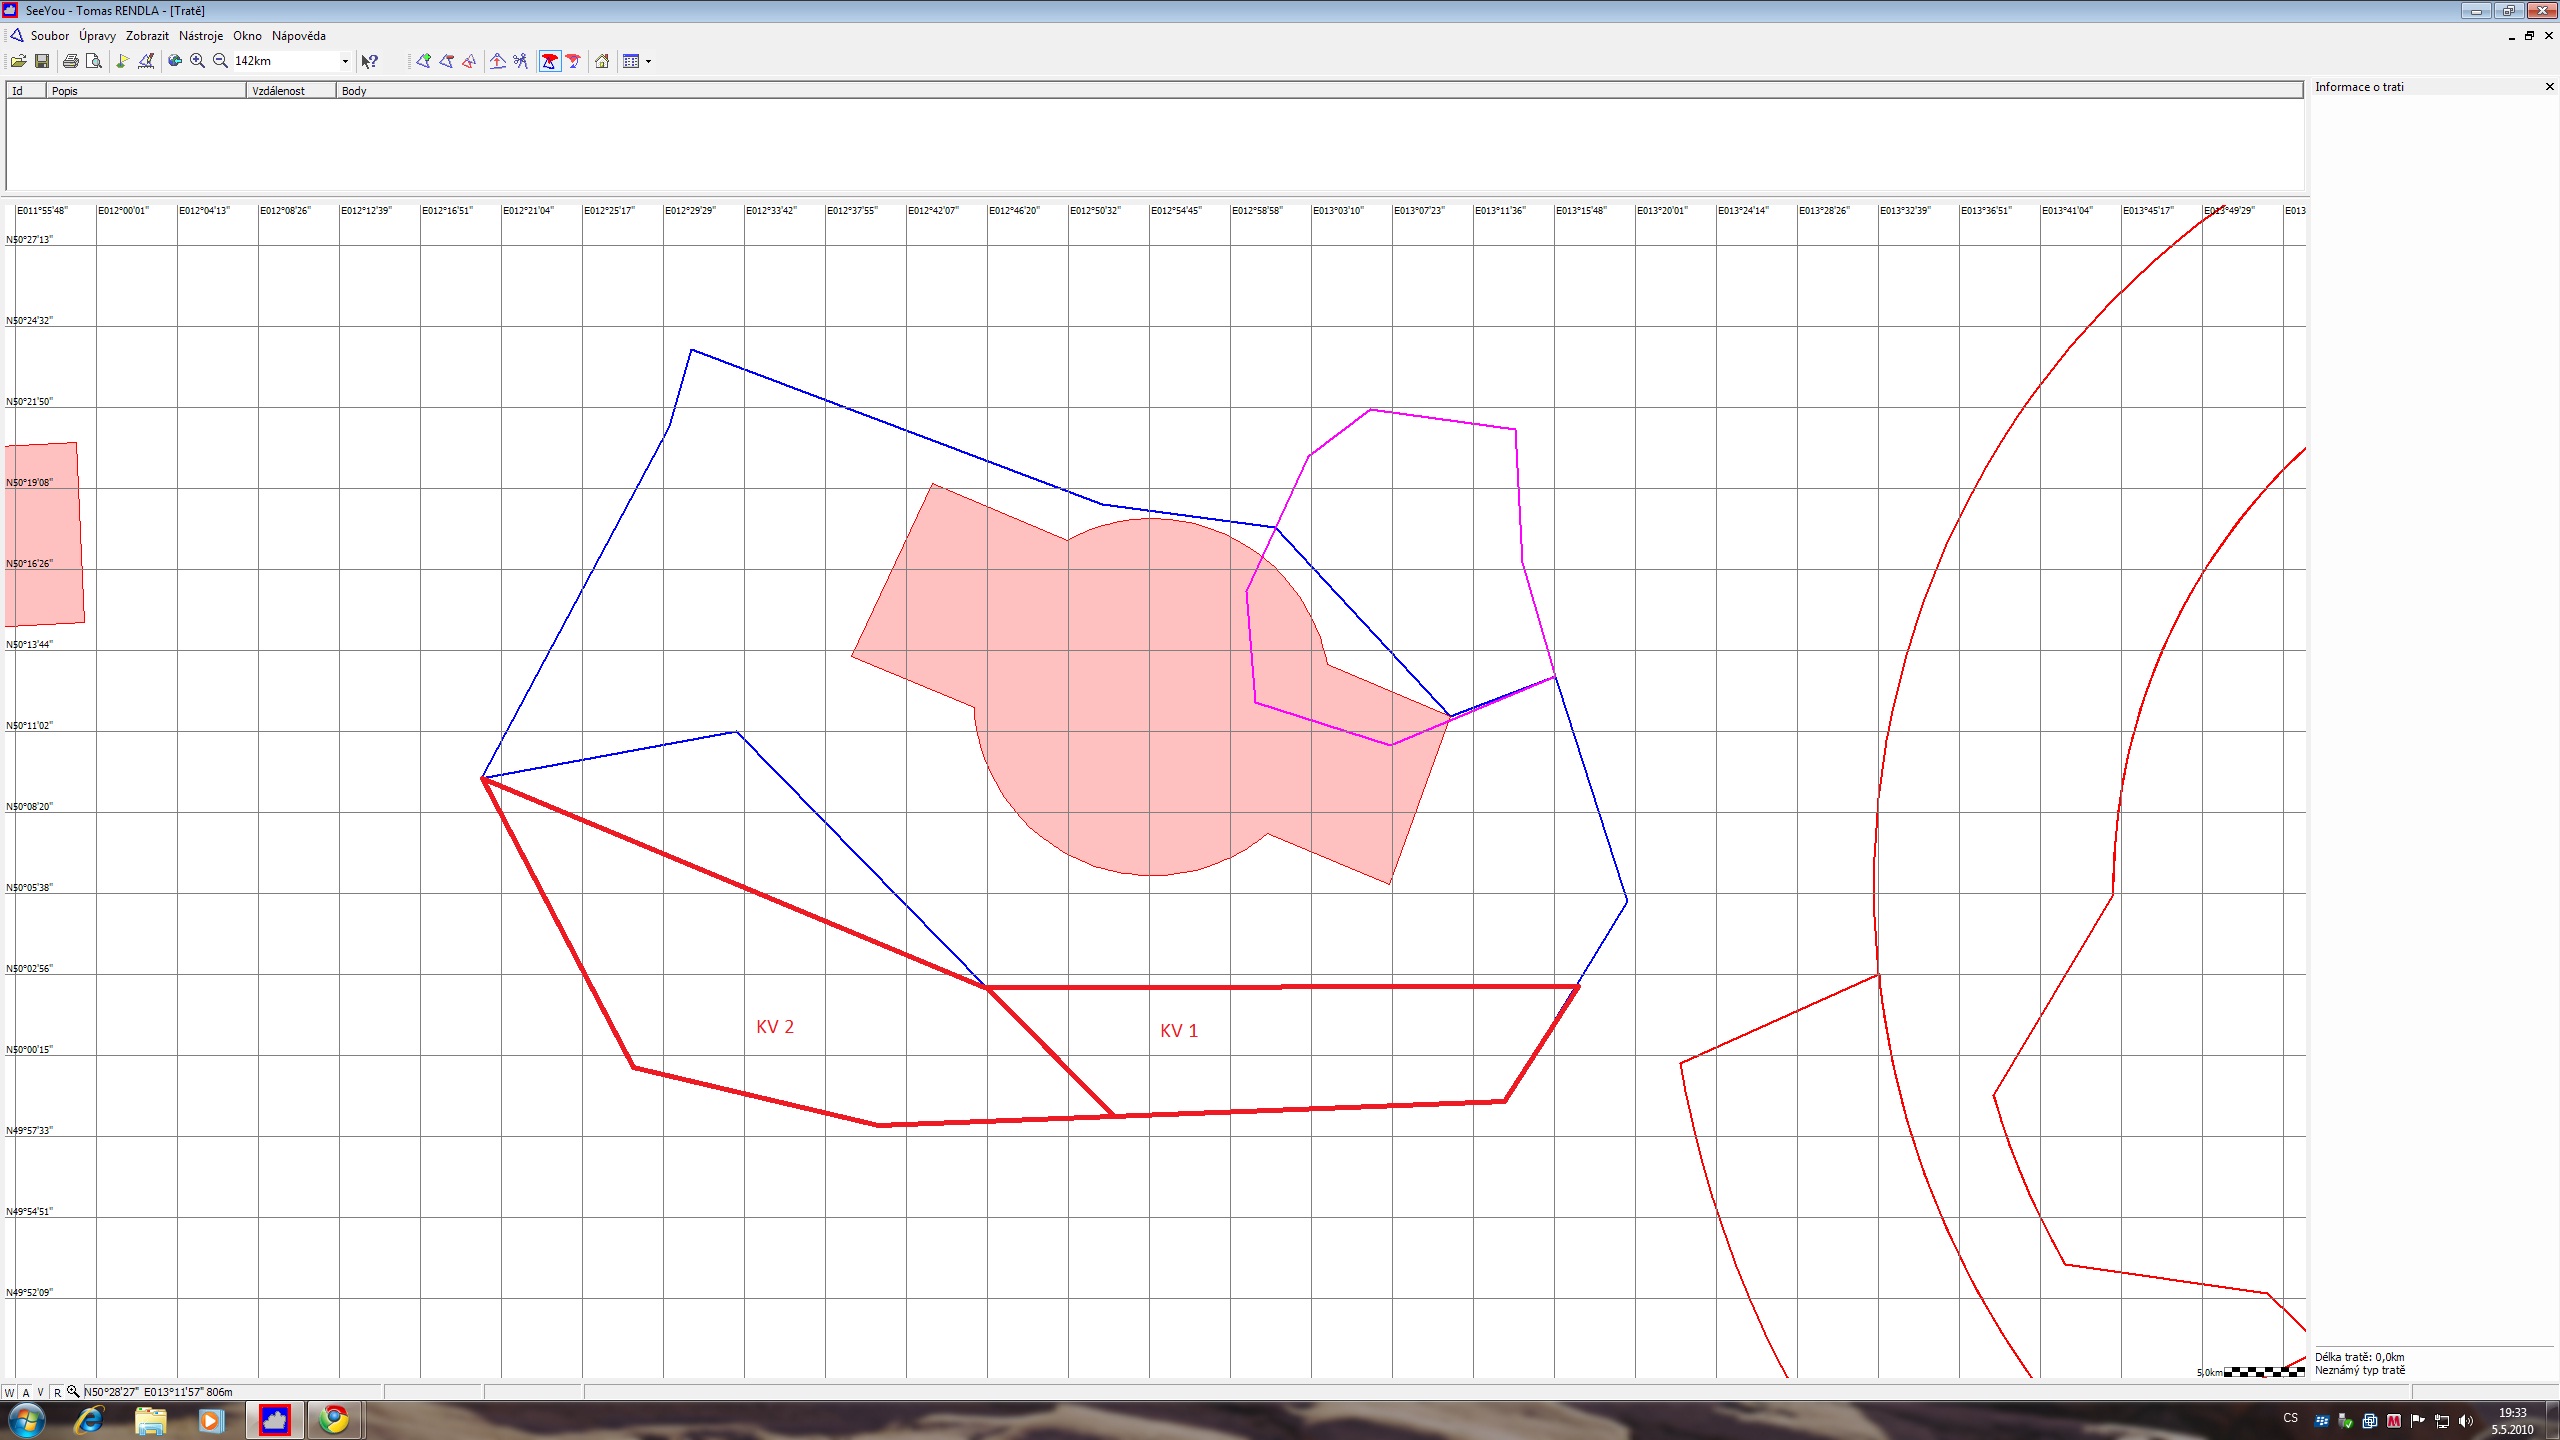Click the Neznámý typ tratě text
Viewport: 2560px width, 1440px height.
click(x=2360, y=1370)
